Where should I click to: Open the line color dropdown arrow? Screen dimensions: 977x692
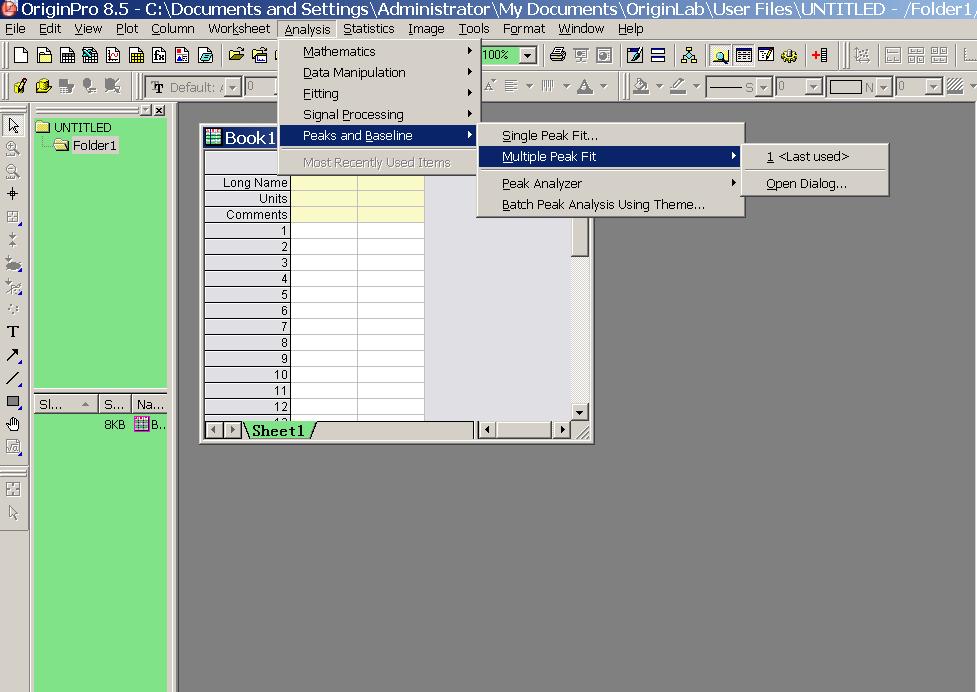pyautogui.click(x=697, y=87)
